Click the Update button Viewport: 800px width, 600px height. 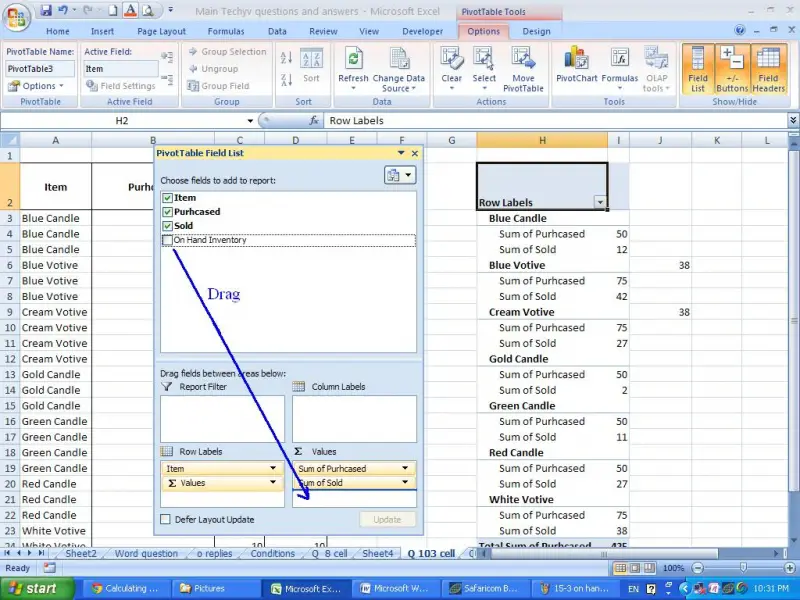387,519
